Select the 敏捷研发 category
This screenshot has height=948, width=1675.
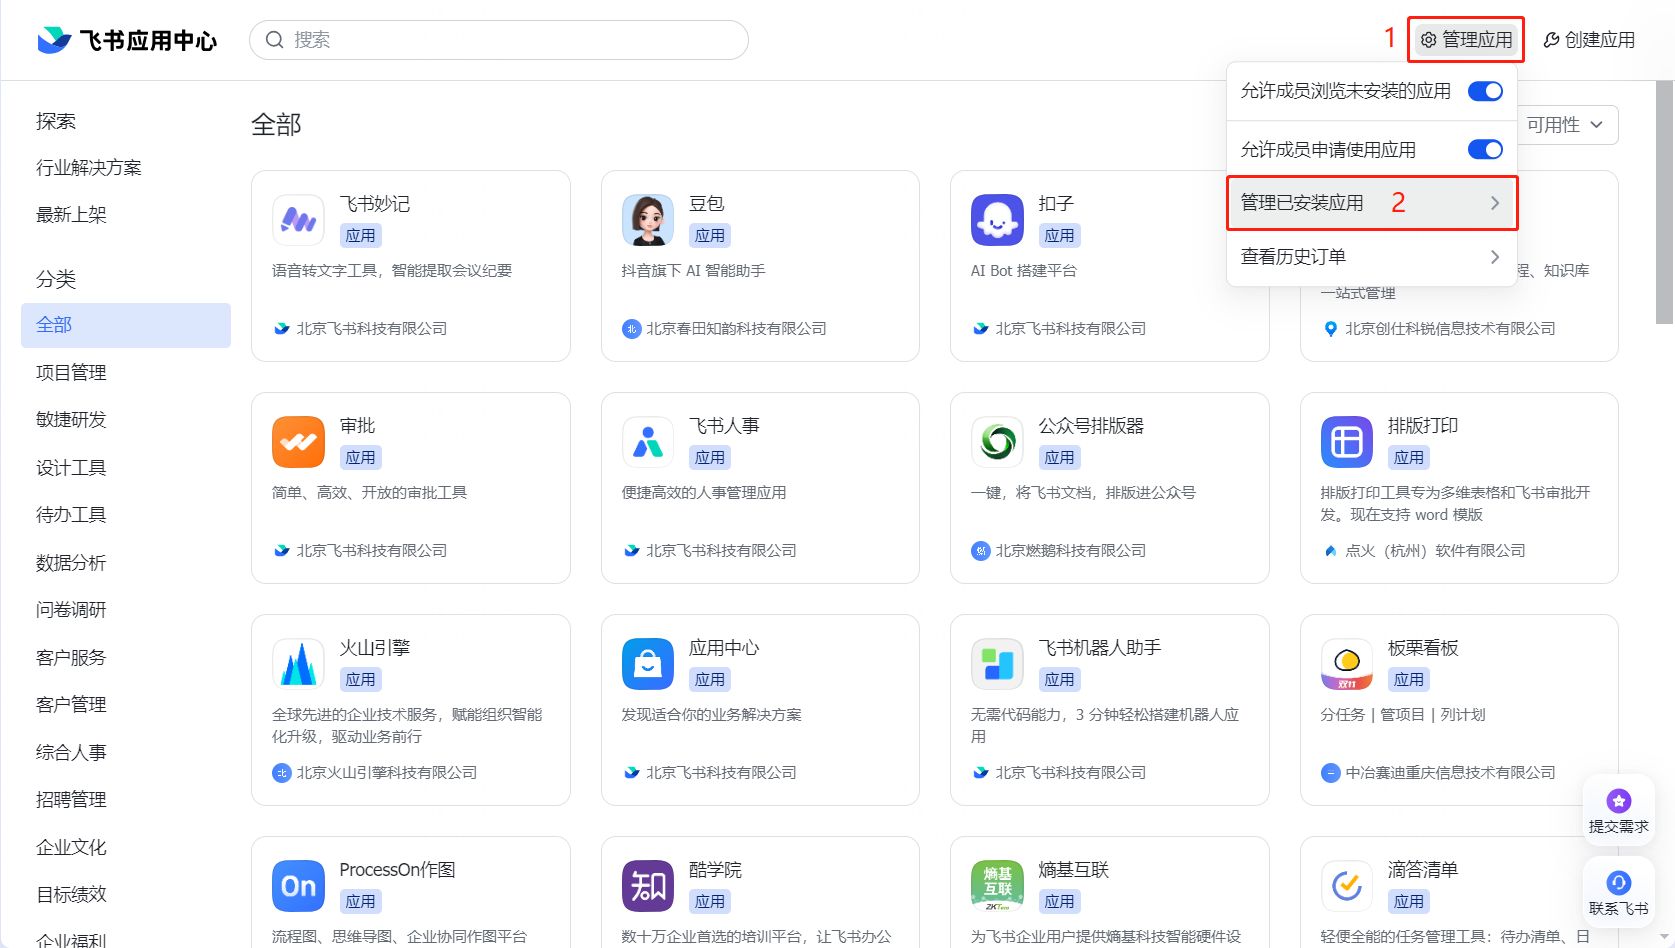click(x=71, y=419)
